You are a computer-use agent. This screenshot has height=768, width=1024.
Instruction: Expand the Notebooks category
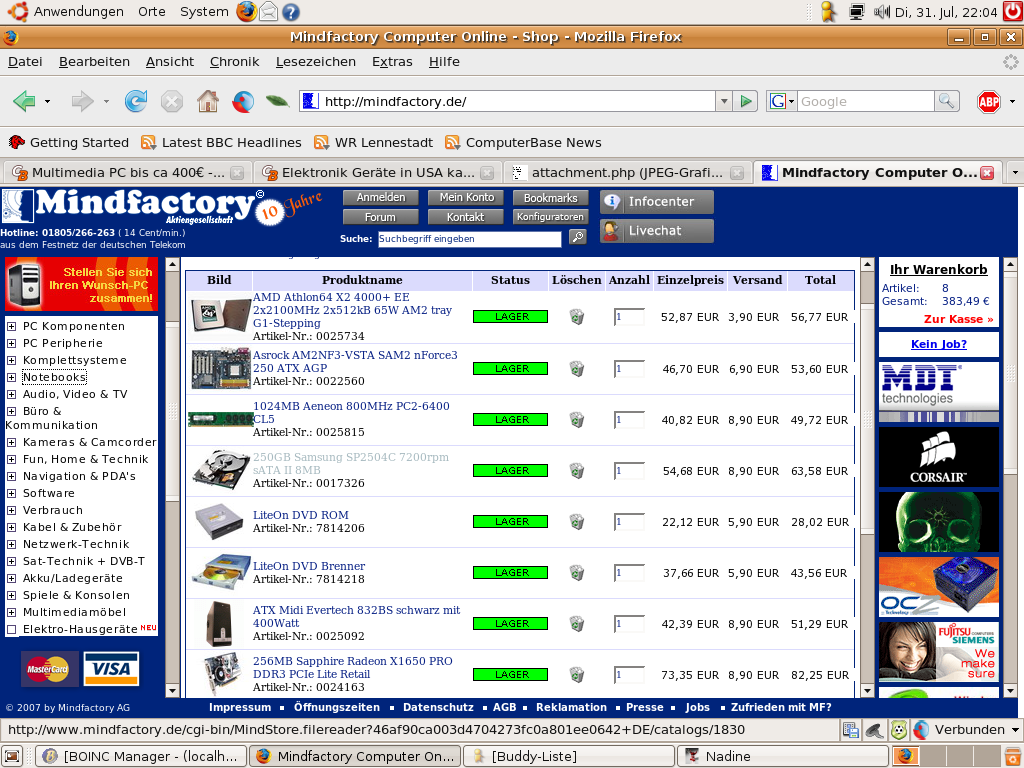coord(11,377)
